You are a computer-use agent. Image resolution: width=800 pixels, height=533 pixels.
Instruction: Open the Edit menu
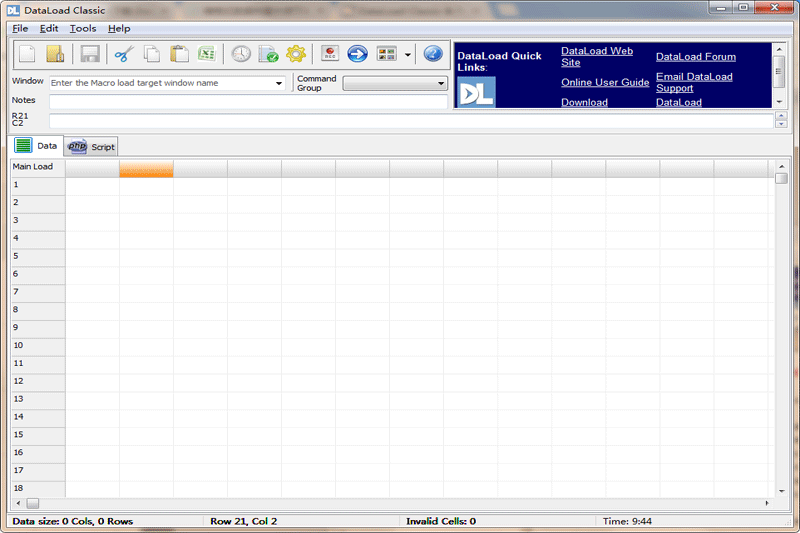49,29
